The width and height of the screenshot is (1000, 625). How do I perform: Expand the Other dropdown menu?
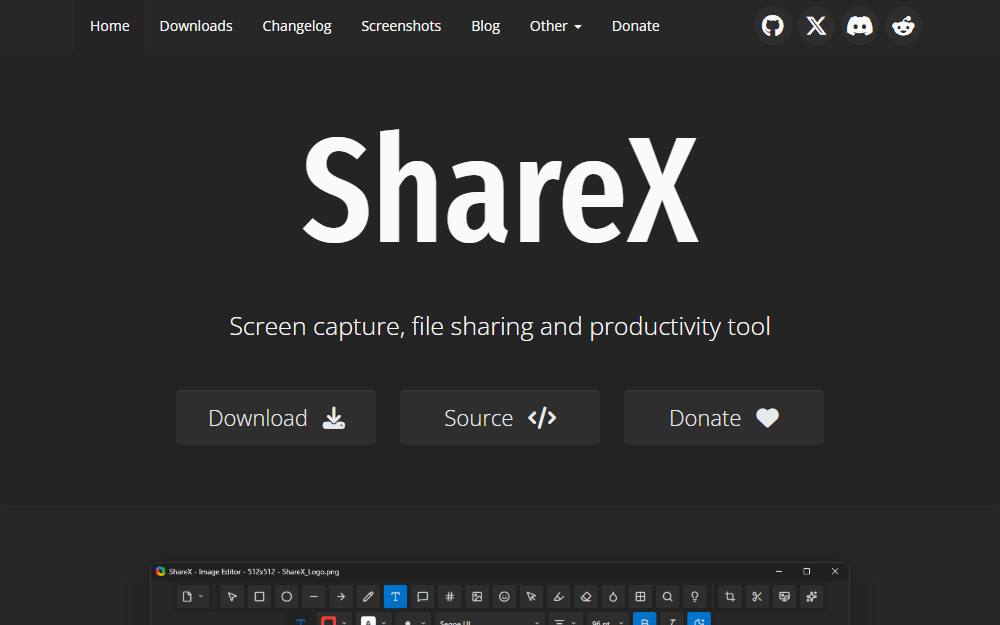pos(555,26)
